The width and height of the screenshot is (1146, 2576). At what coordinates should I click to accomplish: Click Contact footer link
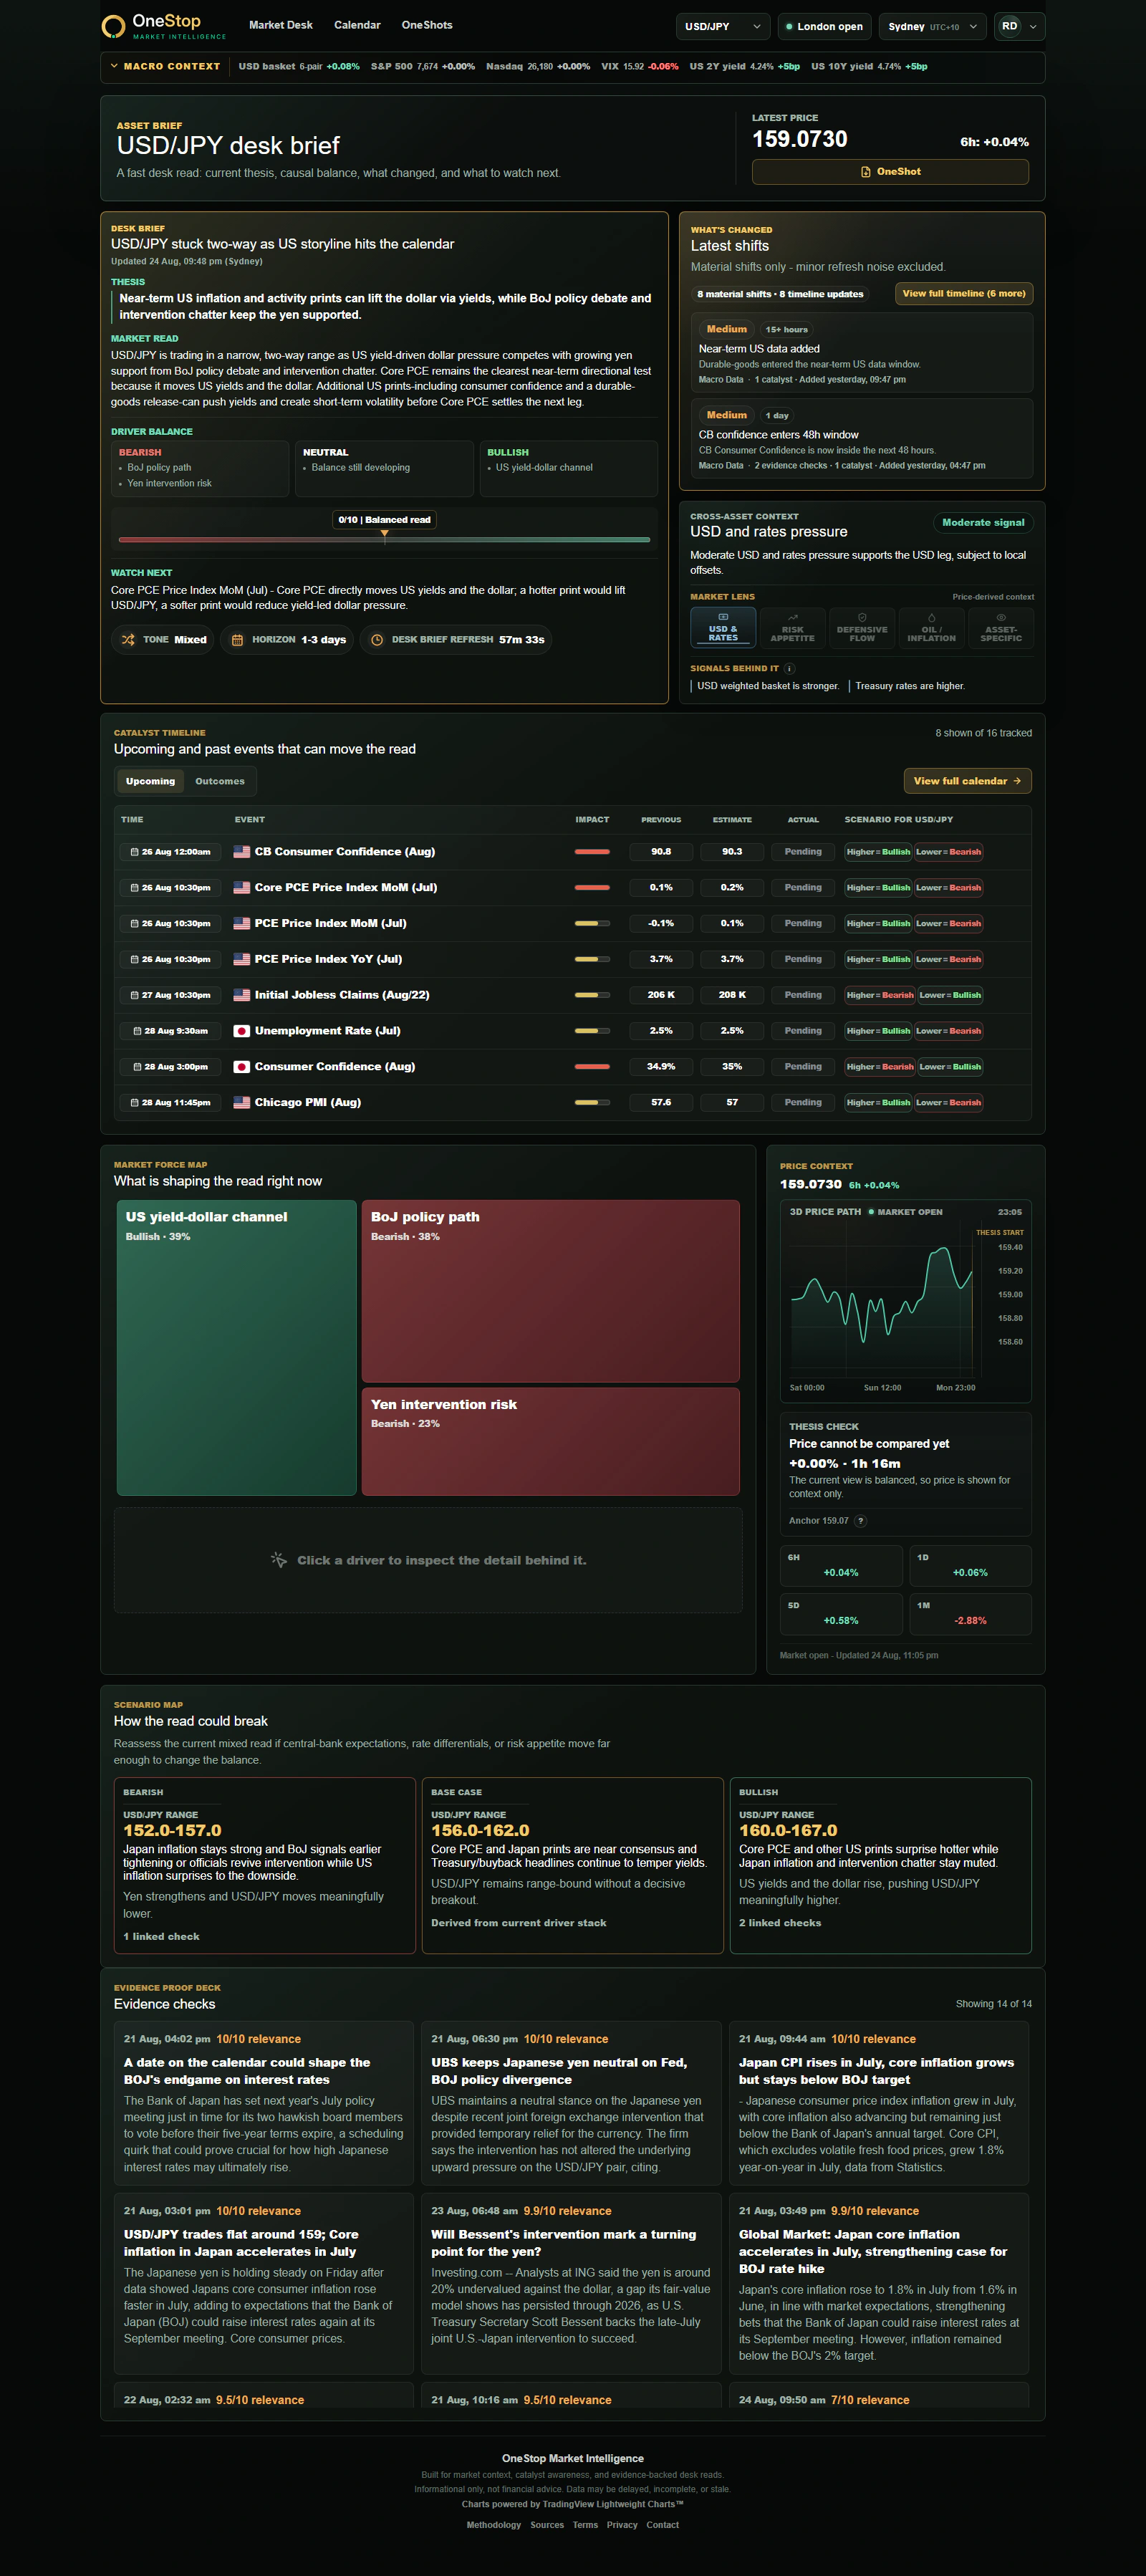click(662, 2525)
